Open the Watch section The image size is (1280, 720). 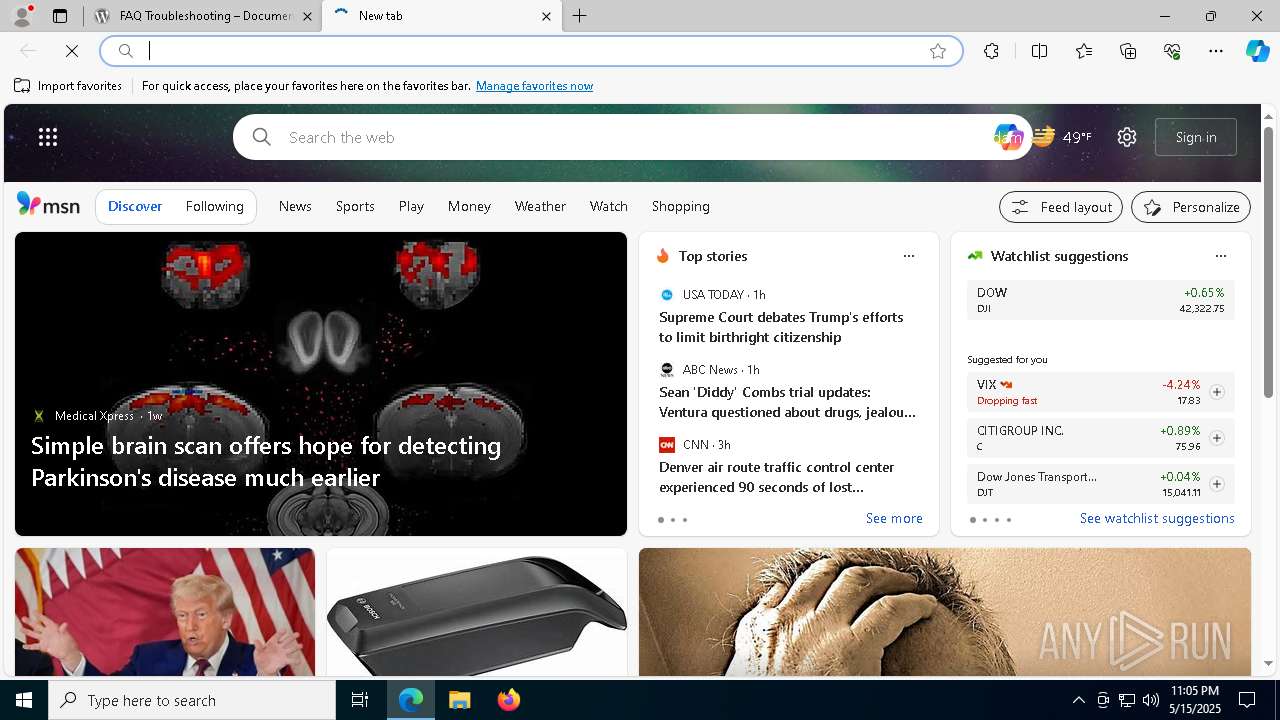(608, 206)
